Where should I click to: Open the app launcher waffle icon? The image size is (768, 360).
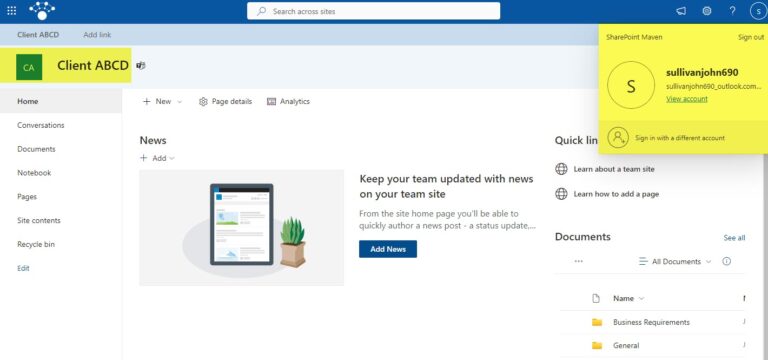pos(12,11)
